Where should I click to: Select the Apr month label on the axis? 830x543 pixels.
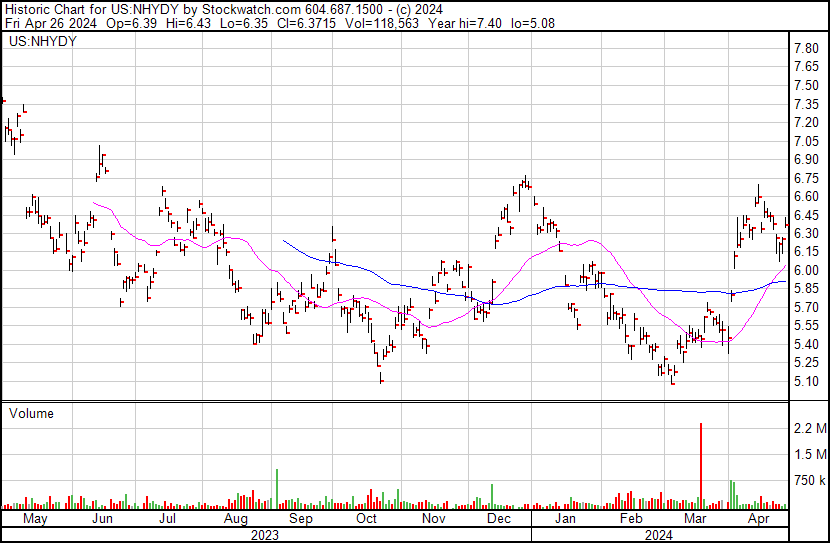click(759, 519)
